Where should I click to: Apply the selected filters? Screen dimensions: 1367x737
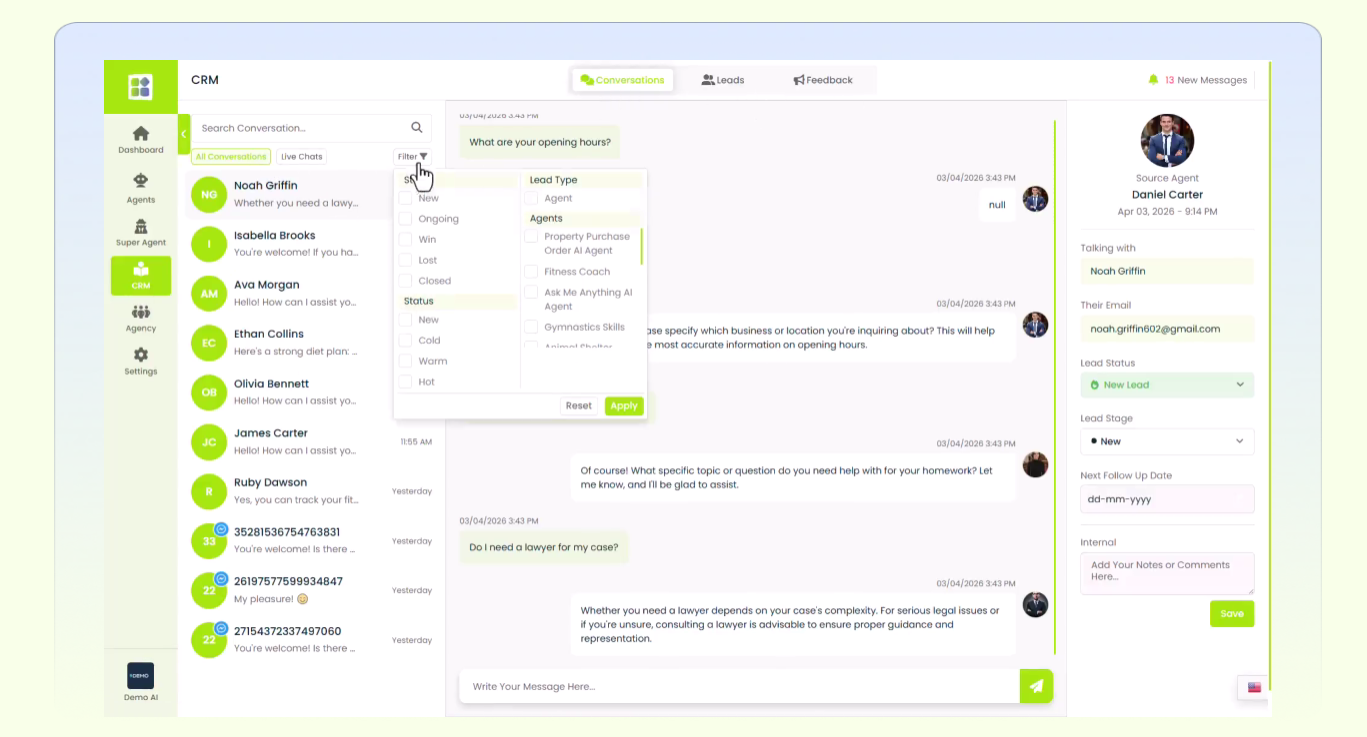[x=623, y=406]
